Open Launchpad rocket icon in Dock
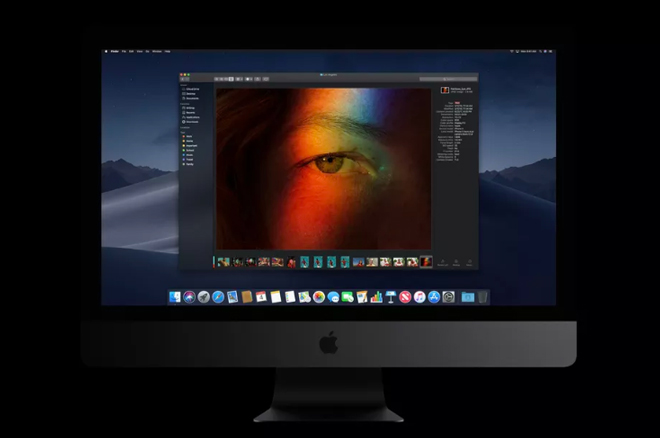The height and width of the screenshot is (438, 660). click(204, 297)
